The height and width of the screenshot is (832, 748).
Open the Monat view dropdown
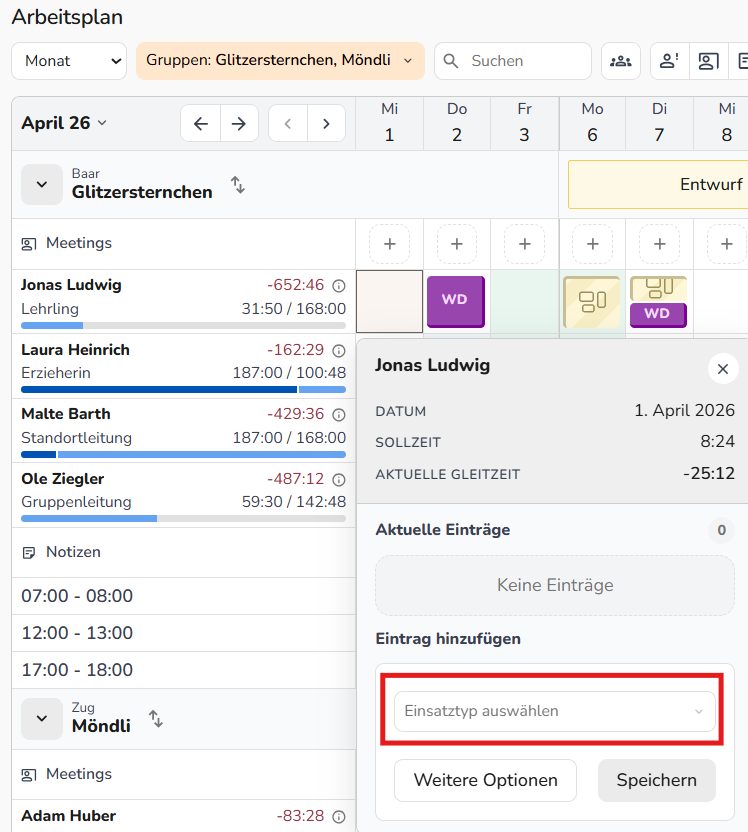pos(69,61)
